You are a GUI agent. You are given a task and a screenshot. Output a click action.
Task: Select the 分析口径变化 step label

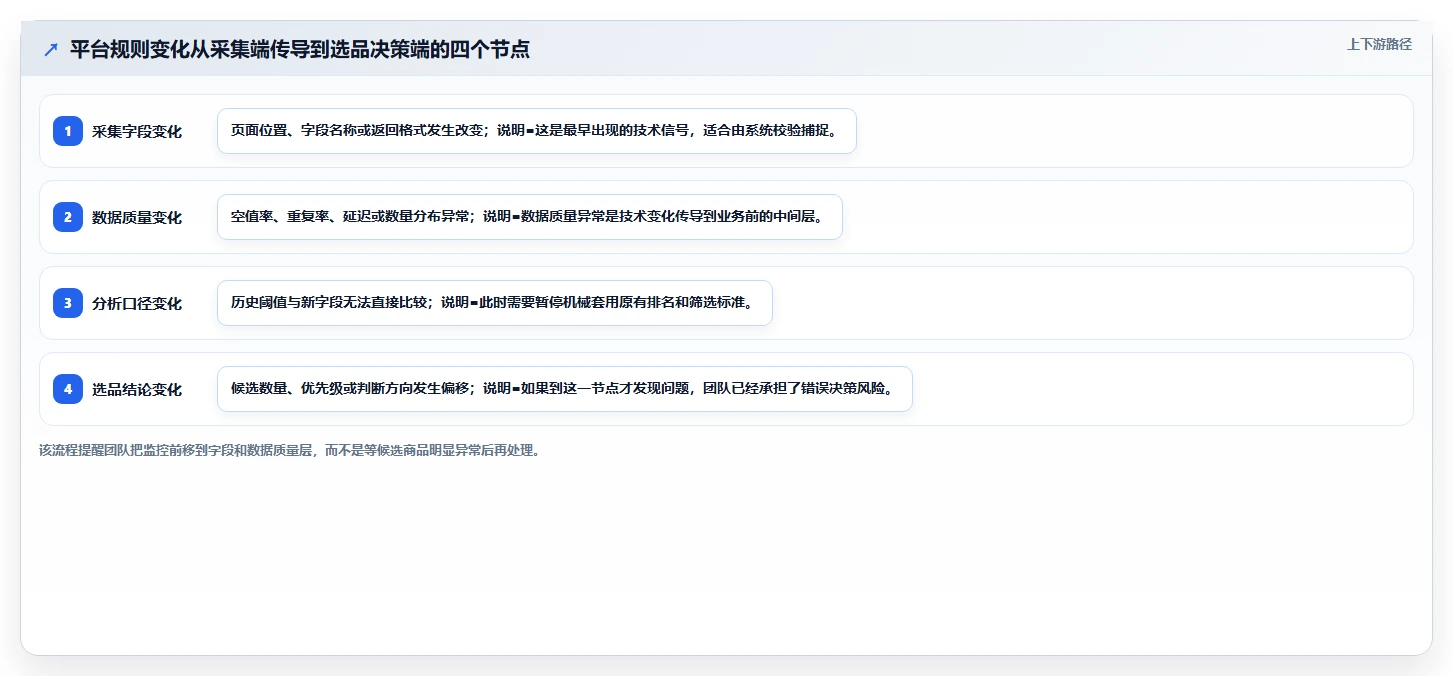137,303
